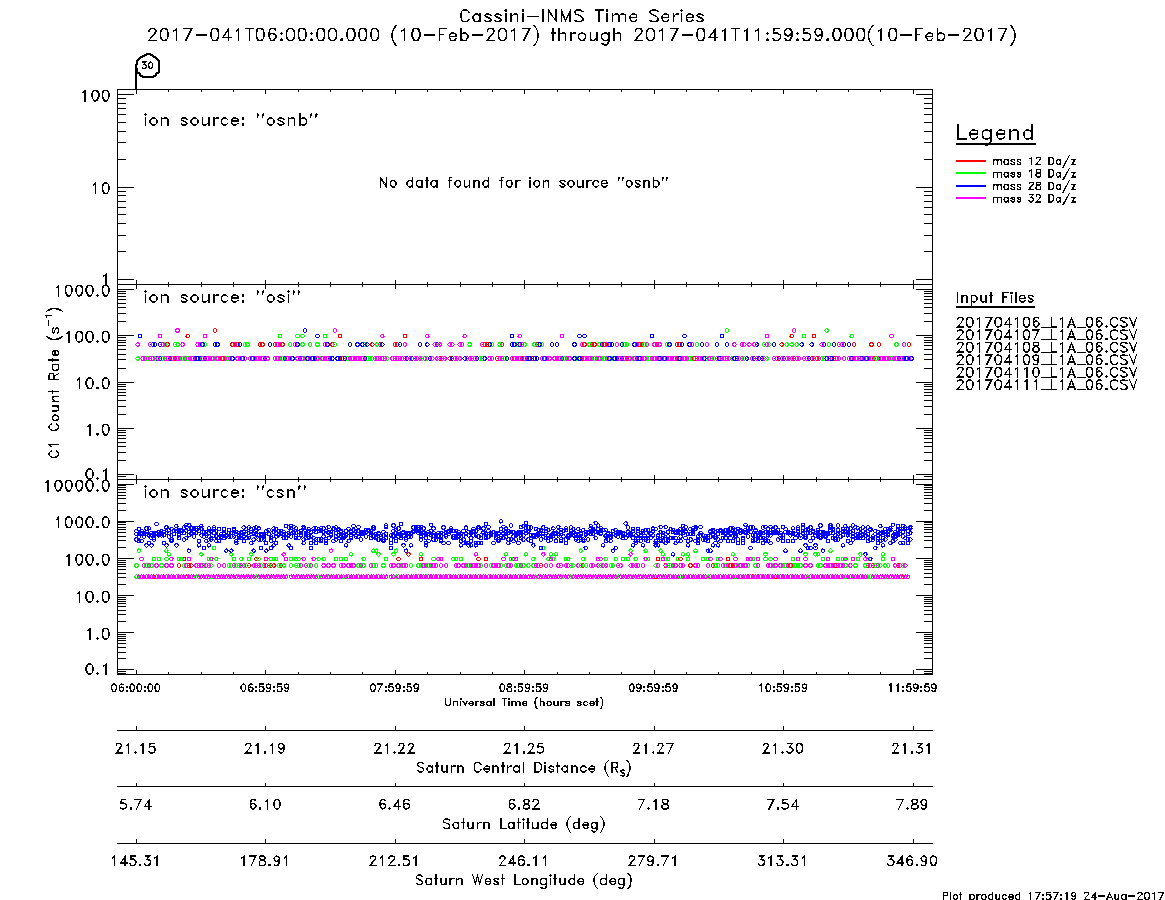The width and height of the screenshot is (1165, 900).
Task: Click the Cassini-INMS Time Series title
Action: coord(582,16)
